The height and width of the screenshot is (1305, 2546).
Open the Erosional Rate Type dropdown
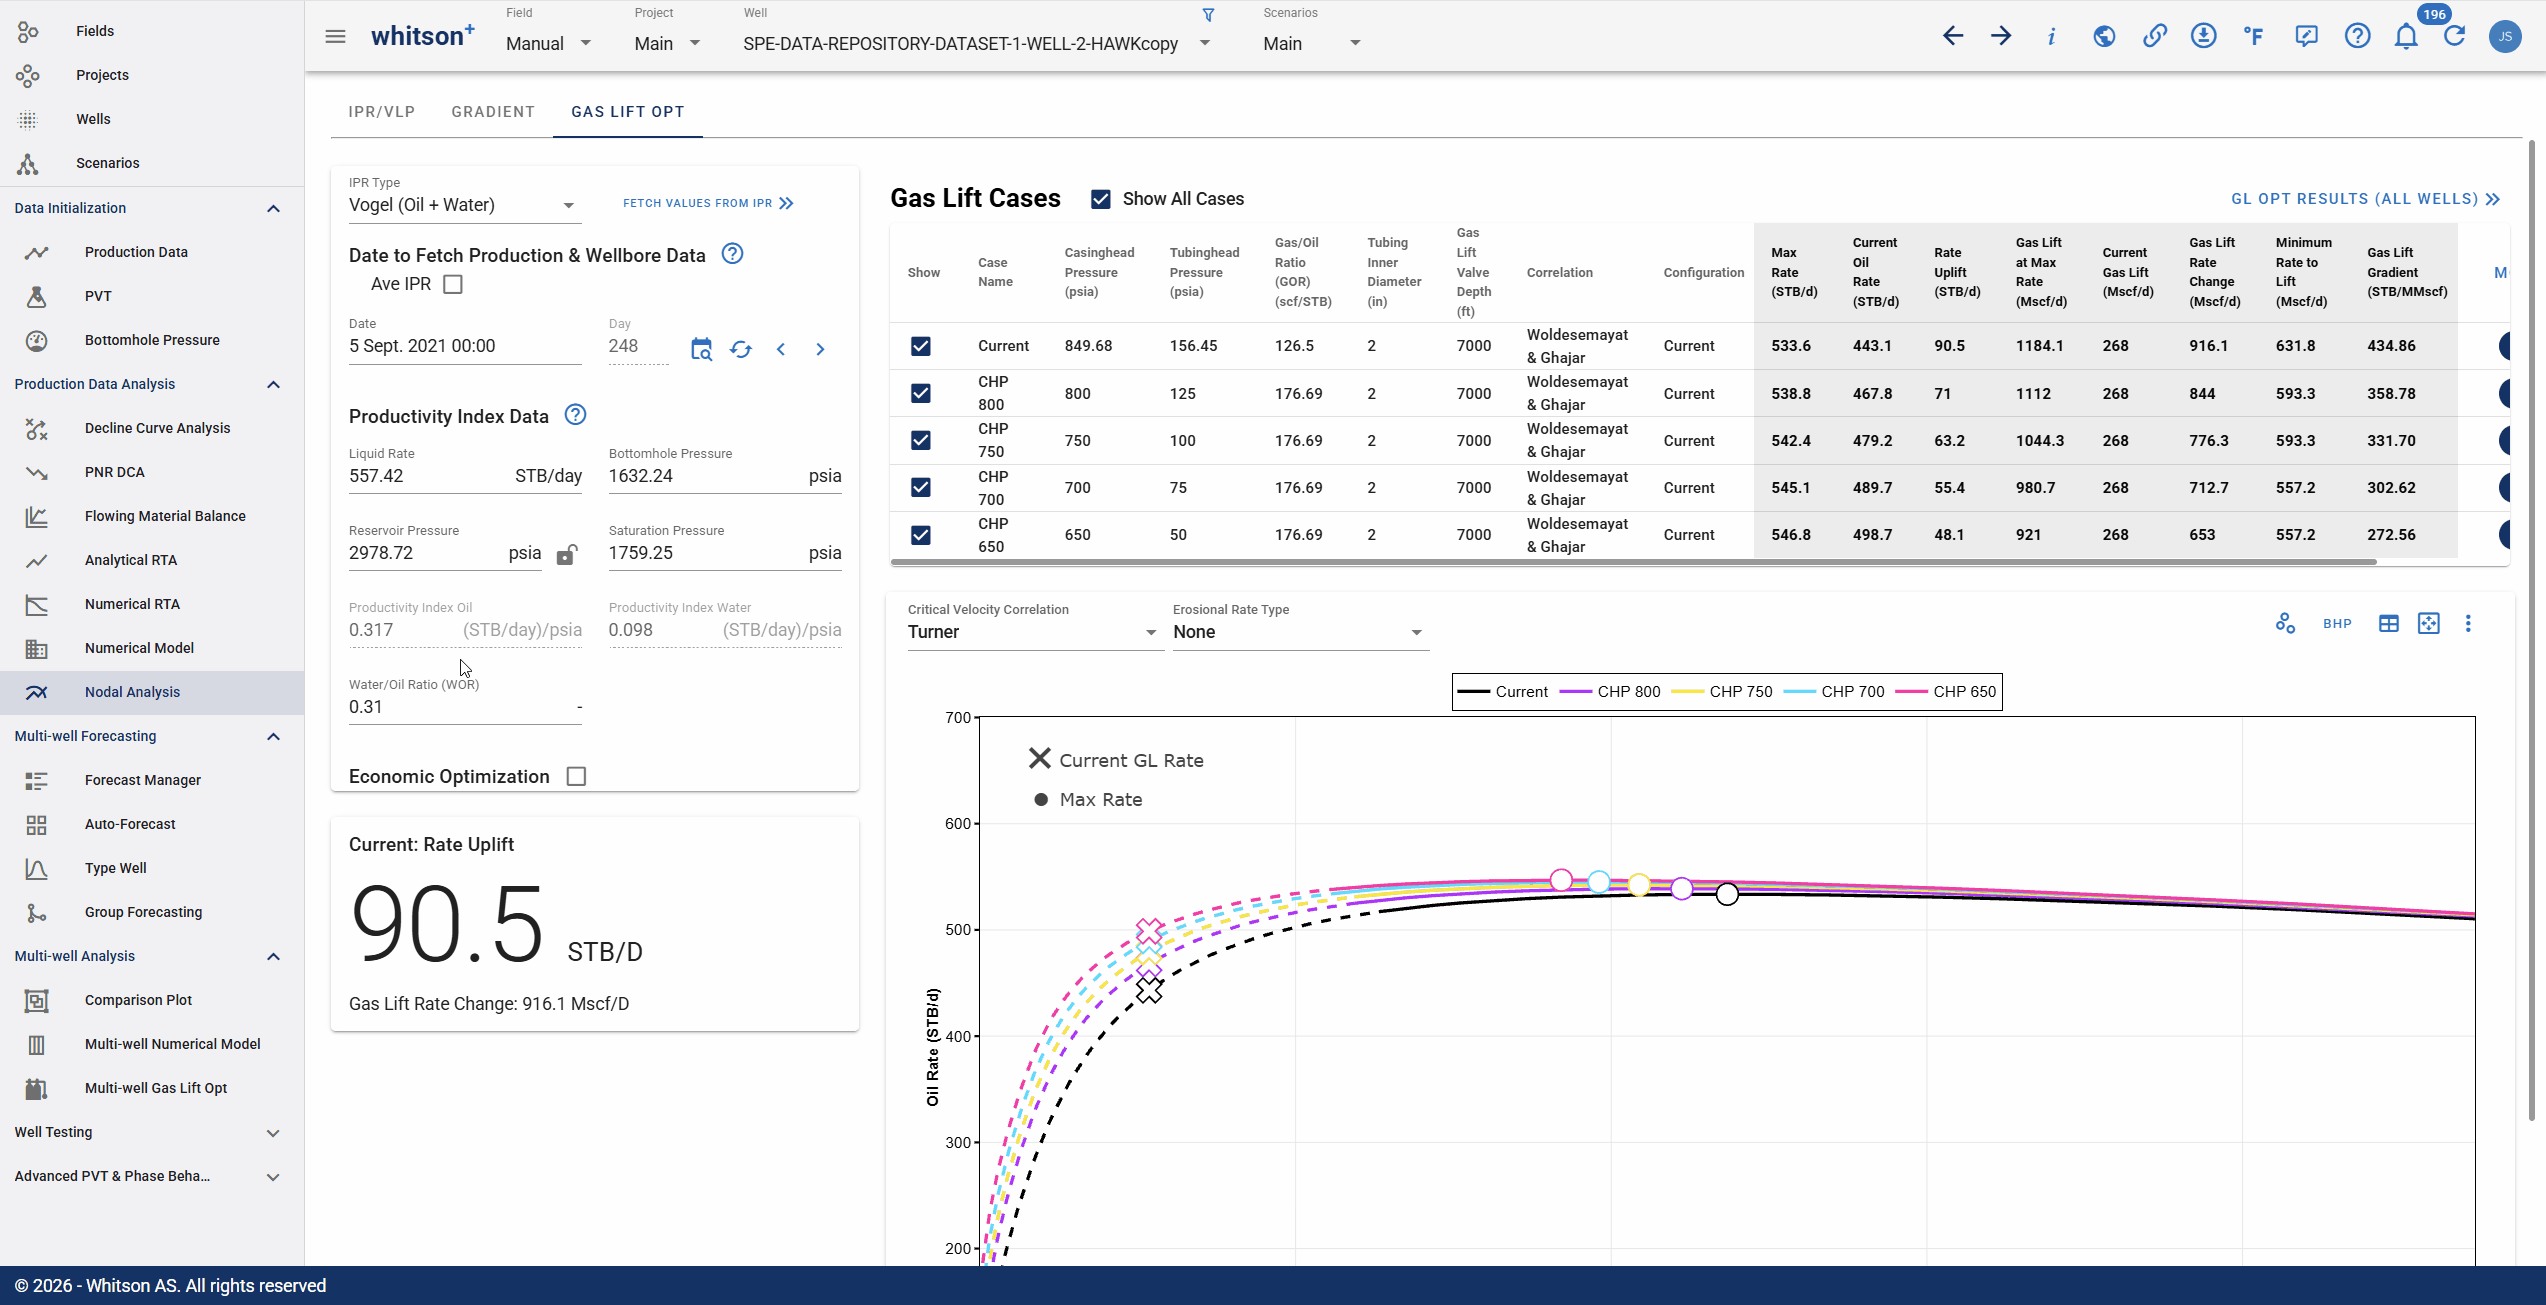pos(1299,632)
